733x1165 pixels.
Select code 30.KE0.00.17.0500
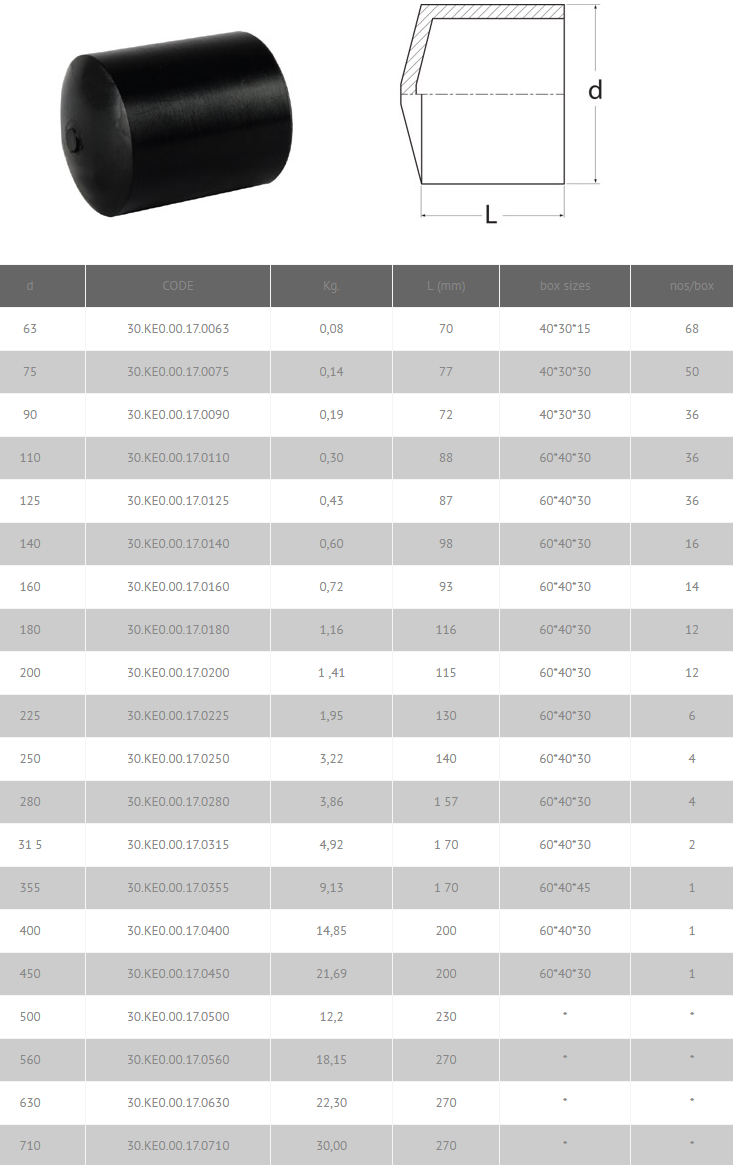(x=178, y=1017)
